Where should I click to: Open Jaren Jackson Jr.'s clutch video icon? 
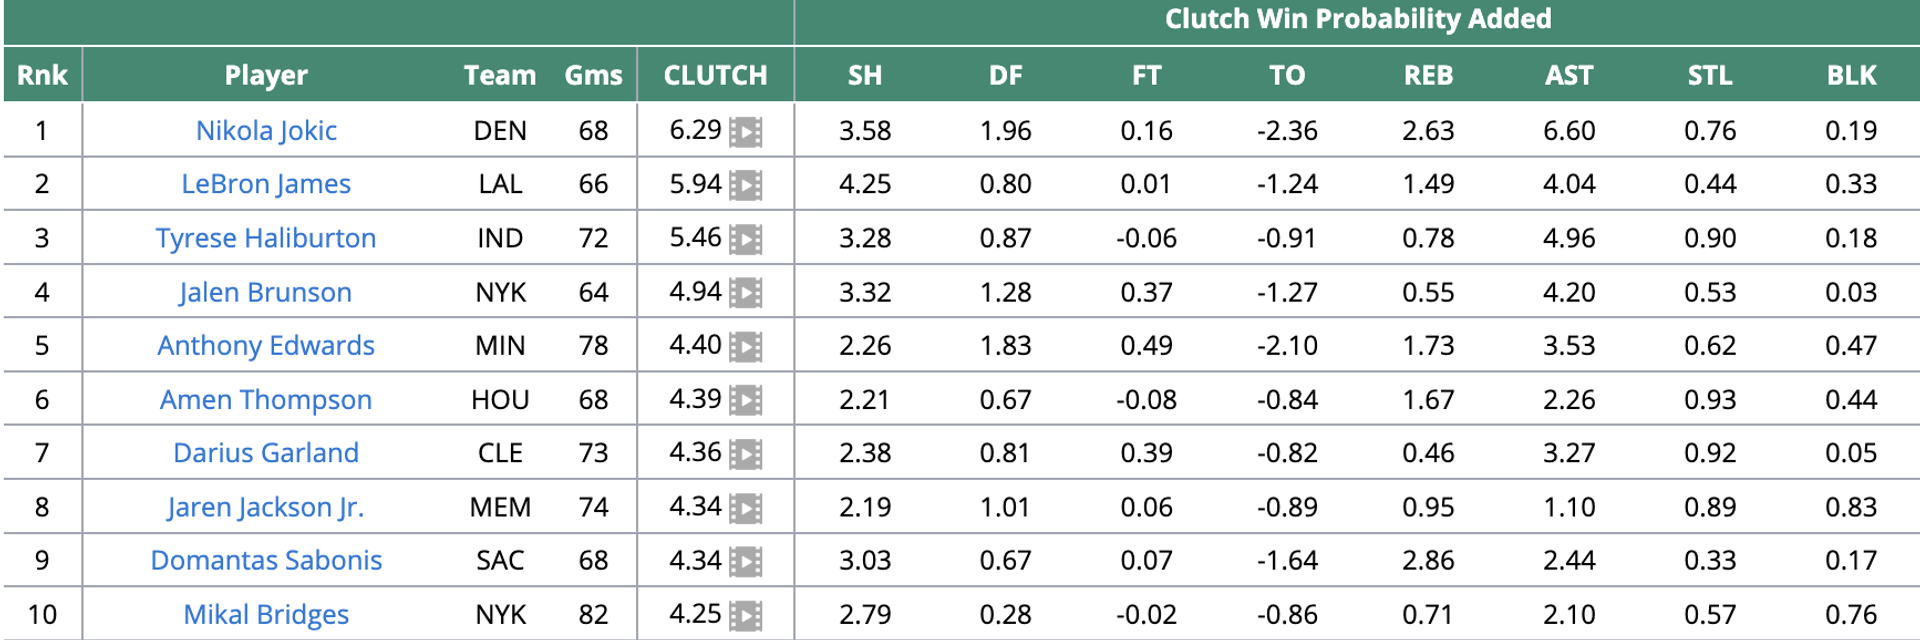[745, 508]
